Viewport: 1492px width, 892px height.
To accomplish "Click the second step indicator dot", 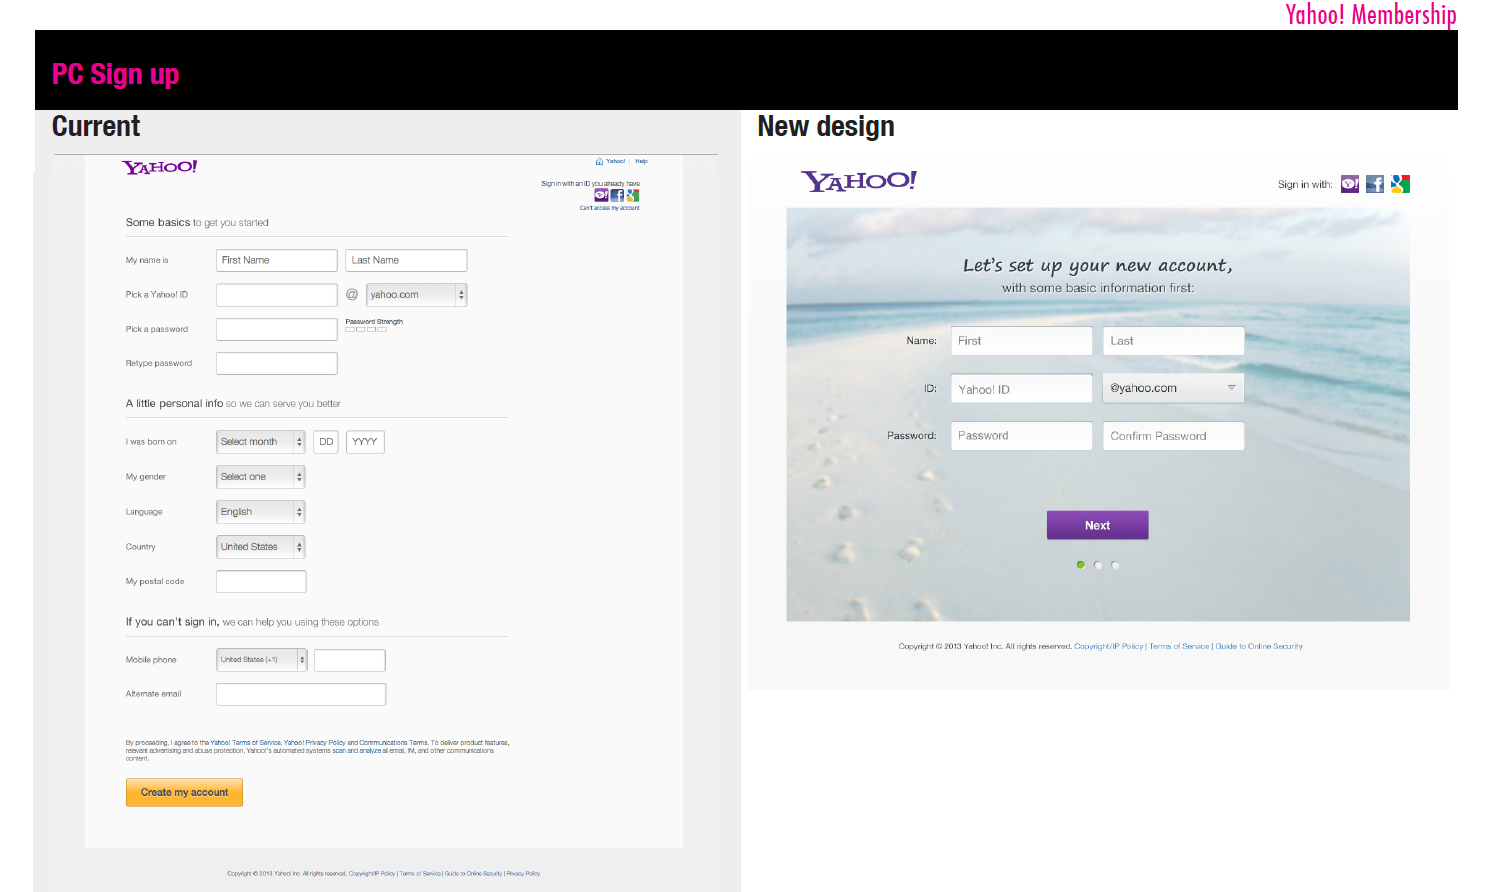I will (1098, 565).
